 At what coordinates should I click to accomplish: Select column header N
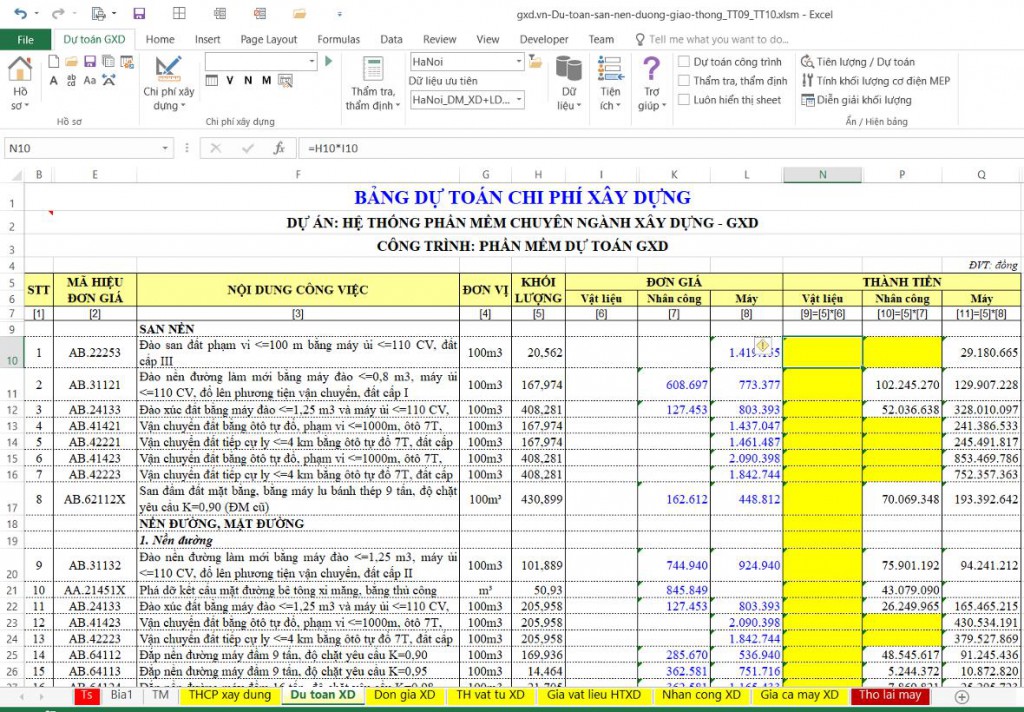pos(822,174)
